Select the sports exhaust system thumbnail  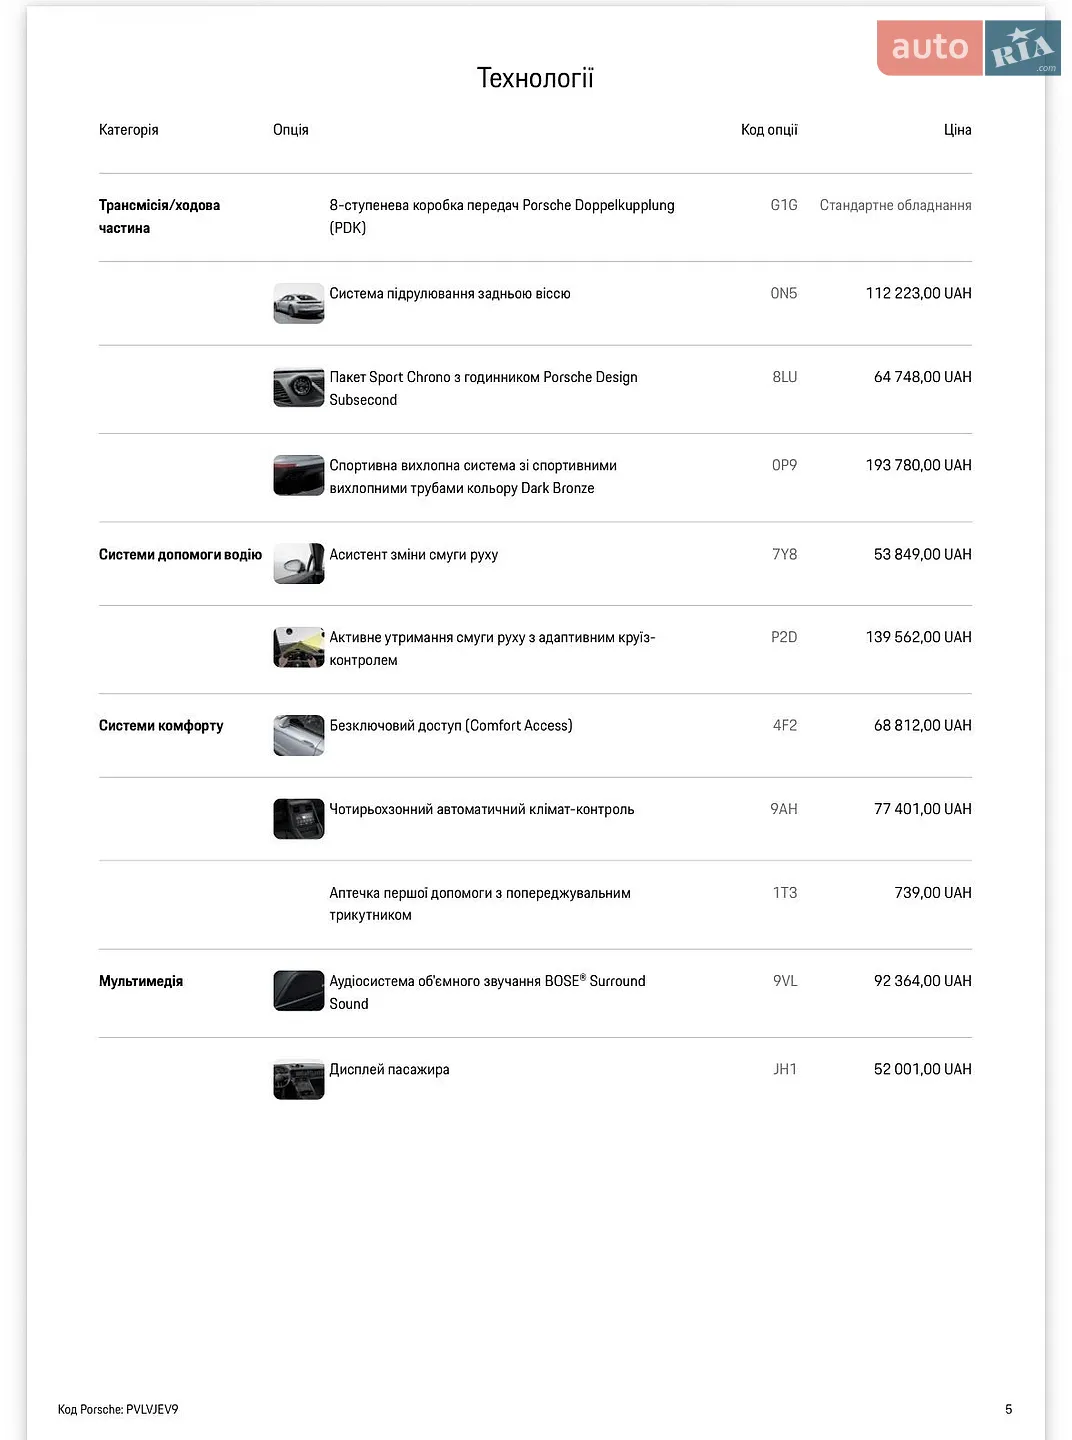click(x=299, y=476)
